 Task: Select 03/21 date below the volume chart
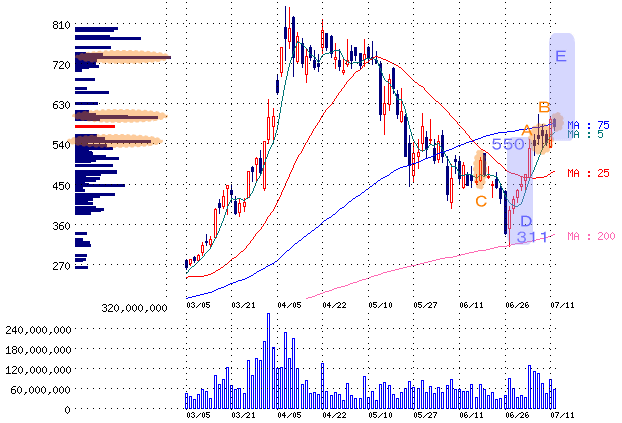point(243,415)
